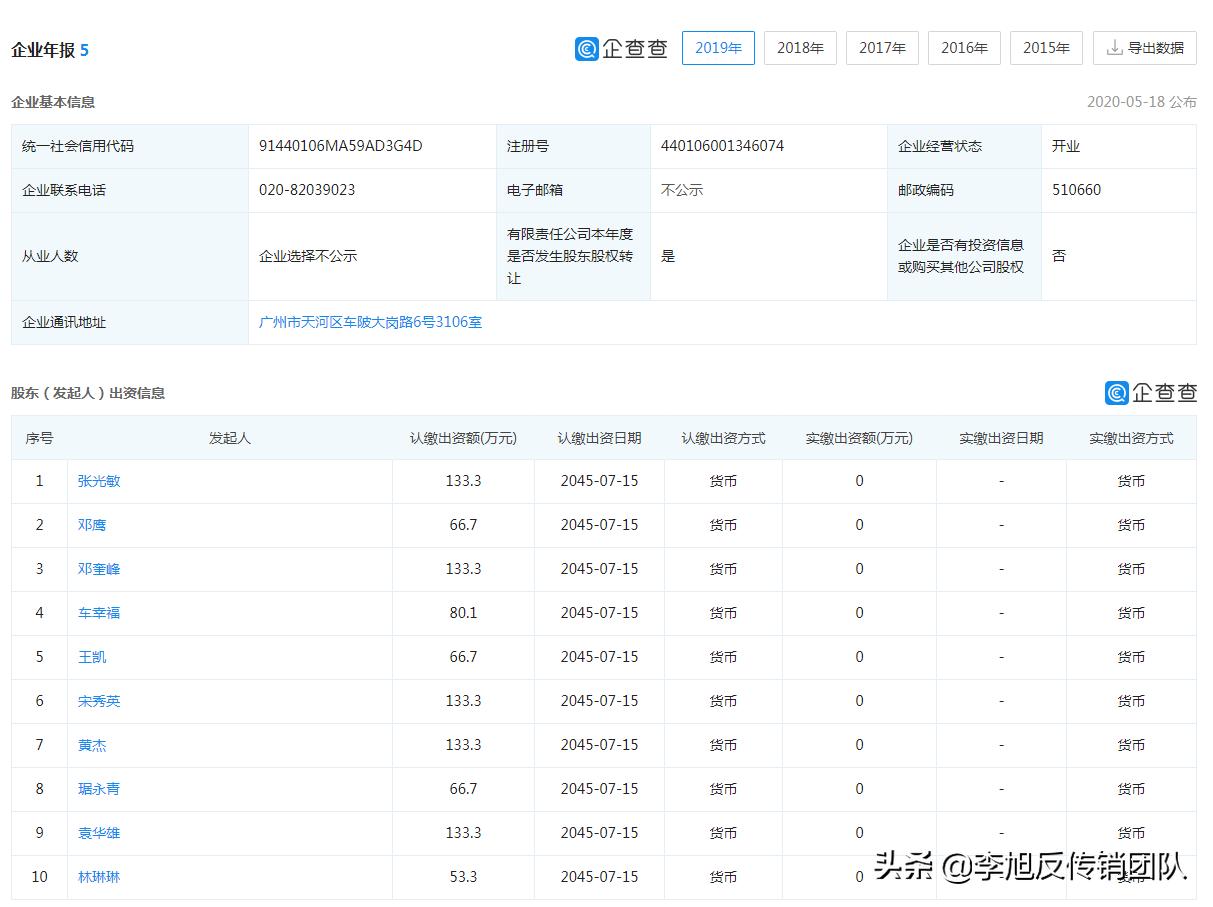Click the 琚永青 shareholder link
The image size is (1213, 907).
(98, 789)
